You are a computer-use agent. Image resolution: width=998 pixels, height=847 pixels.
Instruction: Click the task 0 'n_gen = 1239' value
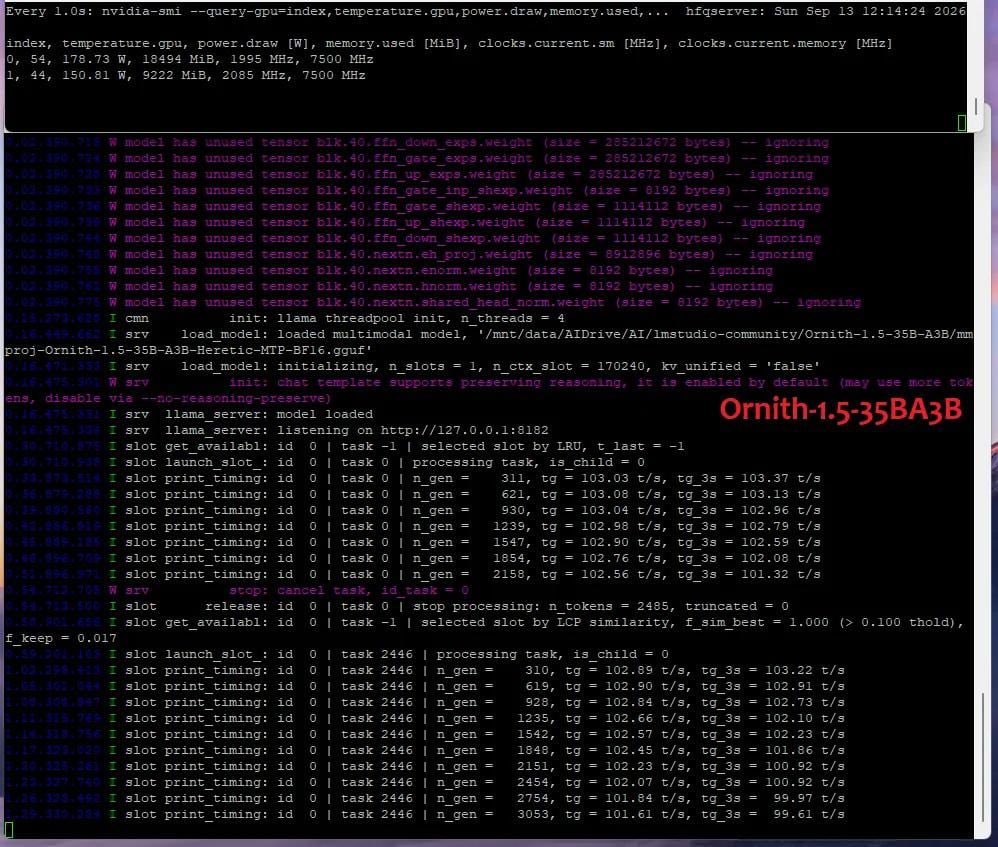(x=472, y=526)
